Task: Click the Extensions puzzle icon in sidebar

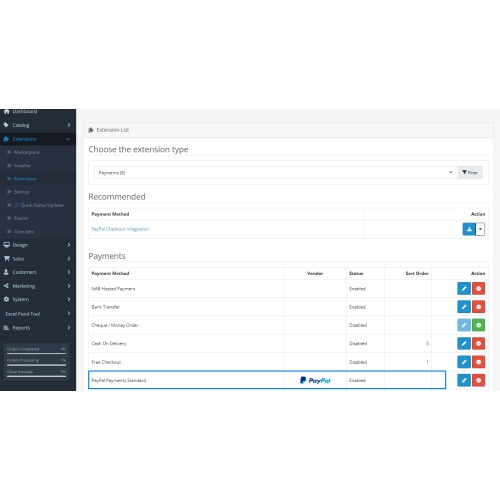Action: tap(6, 139)
